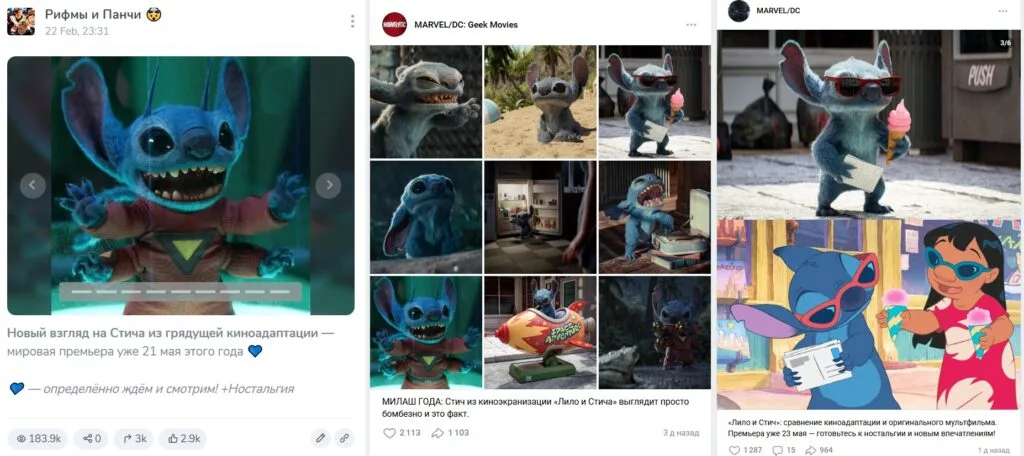Screen dimensions: 1024x456
Task: Open the grey growling Stitch thumbnail
Action: (426, 101)
